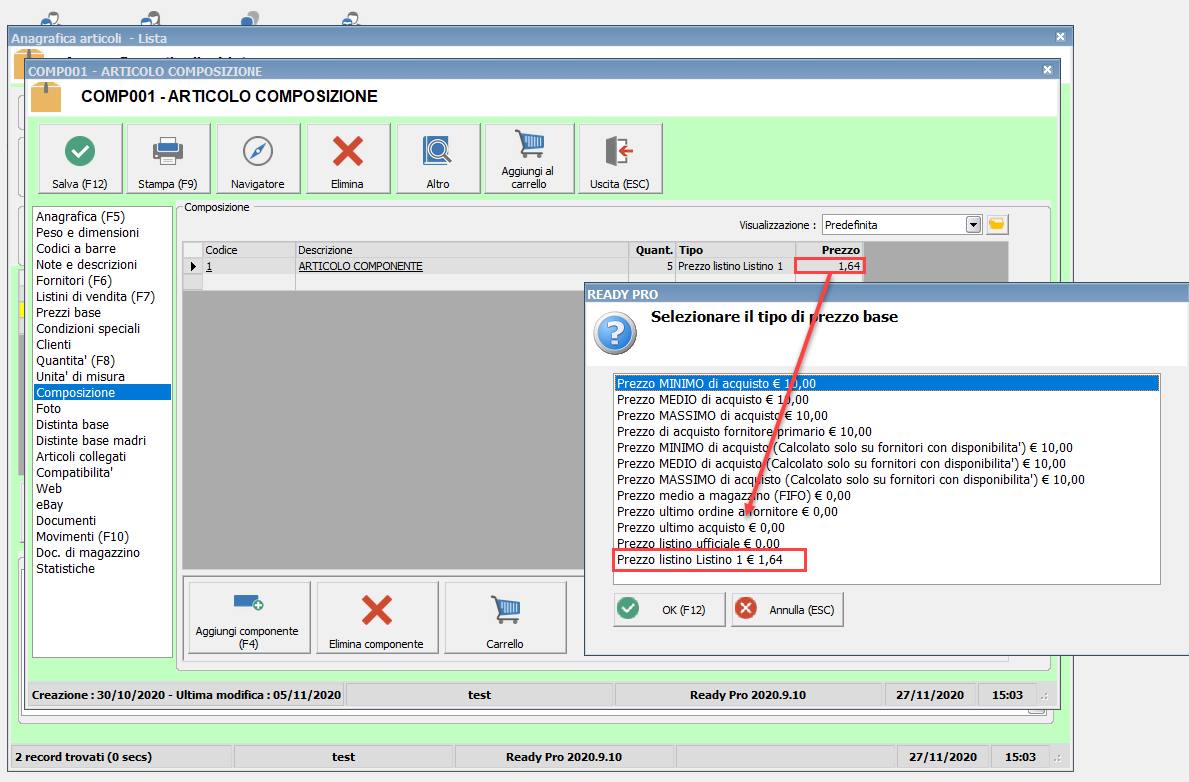Delete article with Elimina toolbar button
The height and width of the screenshot is (782, 1189).
(347, 159)
